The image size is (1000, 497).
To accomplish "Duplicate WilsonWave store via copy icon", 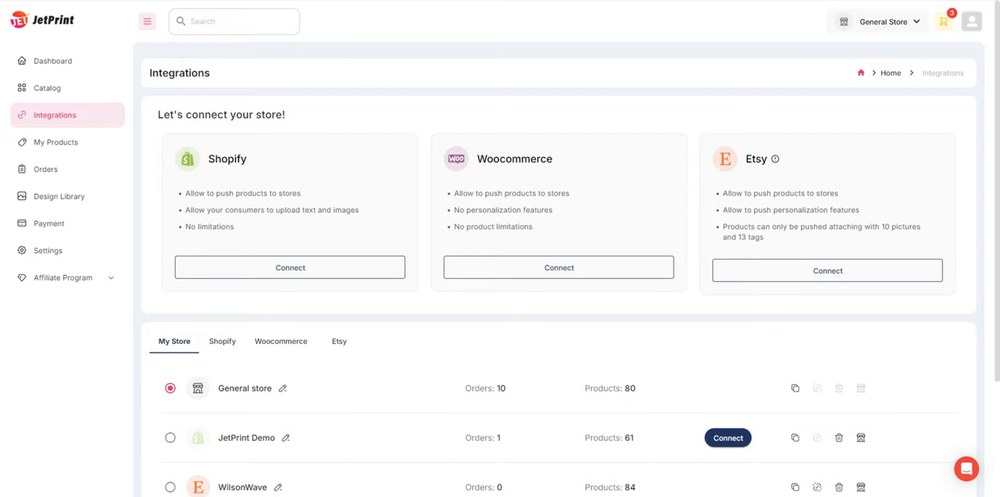I will (x=795, y=487).
